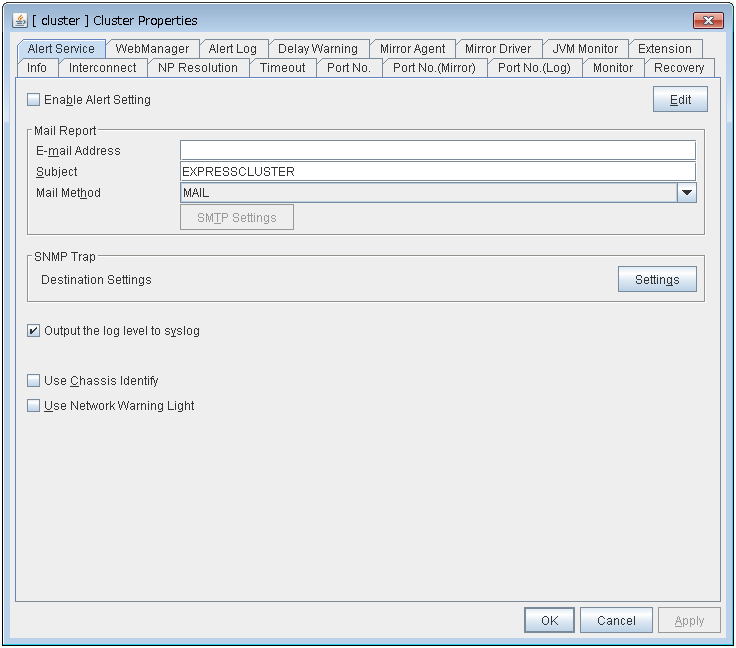Enable the Alert Setting checkbox
Screen dimensions: 736x648
(x=34, y=100)
